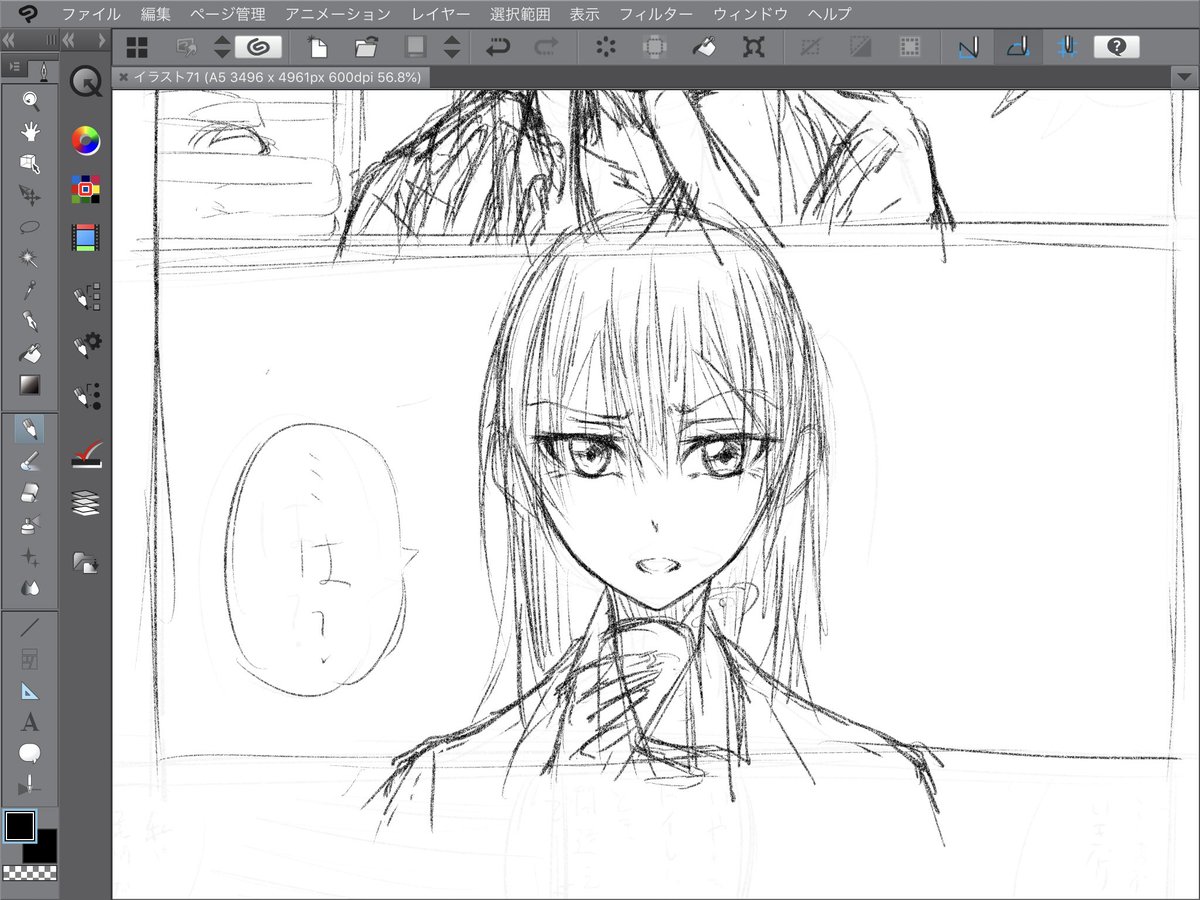Image resolution: width=1200 pixels, height=900 pixels.
Task: Open the ウィンドウ menu
Action: pos(750,14)
